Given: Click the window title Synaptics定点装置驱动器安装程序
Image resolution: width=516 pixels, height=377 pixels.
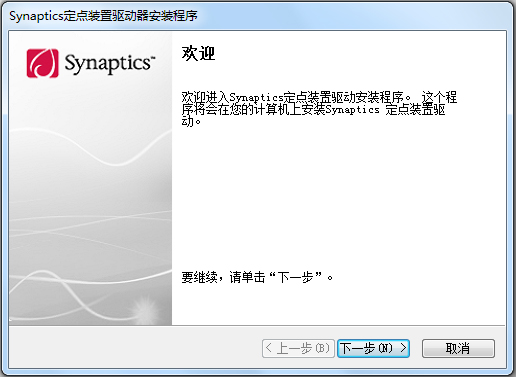Looking at the screenshot, I should pos(103,16).
